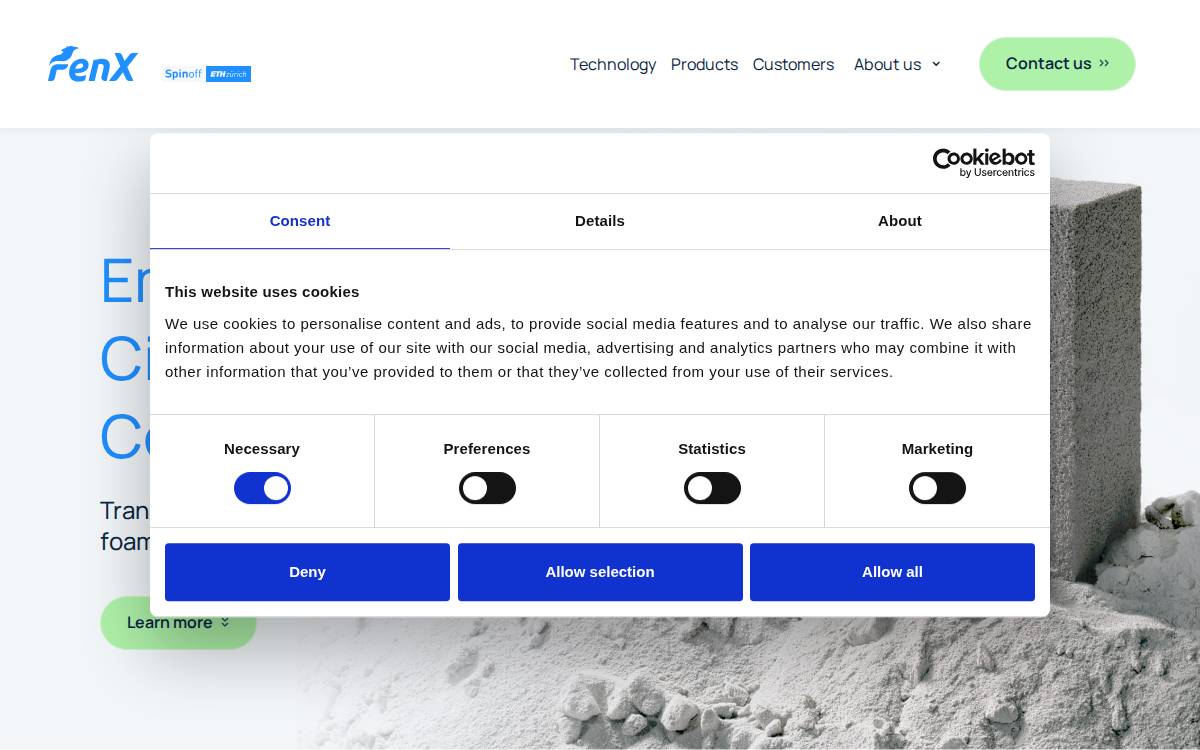Open the Products nav link
This screenshot has height=750, width=1200.
pos(704,64)
